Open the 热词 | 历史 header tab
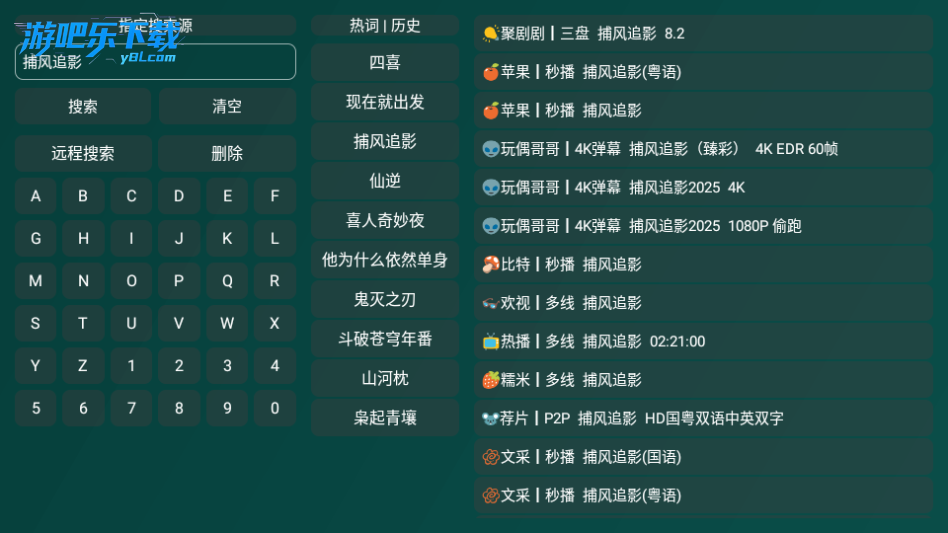 [385, 25]
